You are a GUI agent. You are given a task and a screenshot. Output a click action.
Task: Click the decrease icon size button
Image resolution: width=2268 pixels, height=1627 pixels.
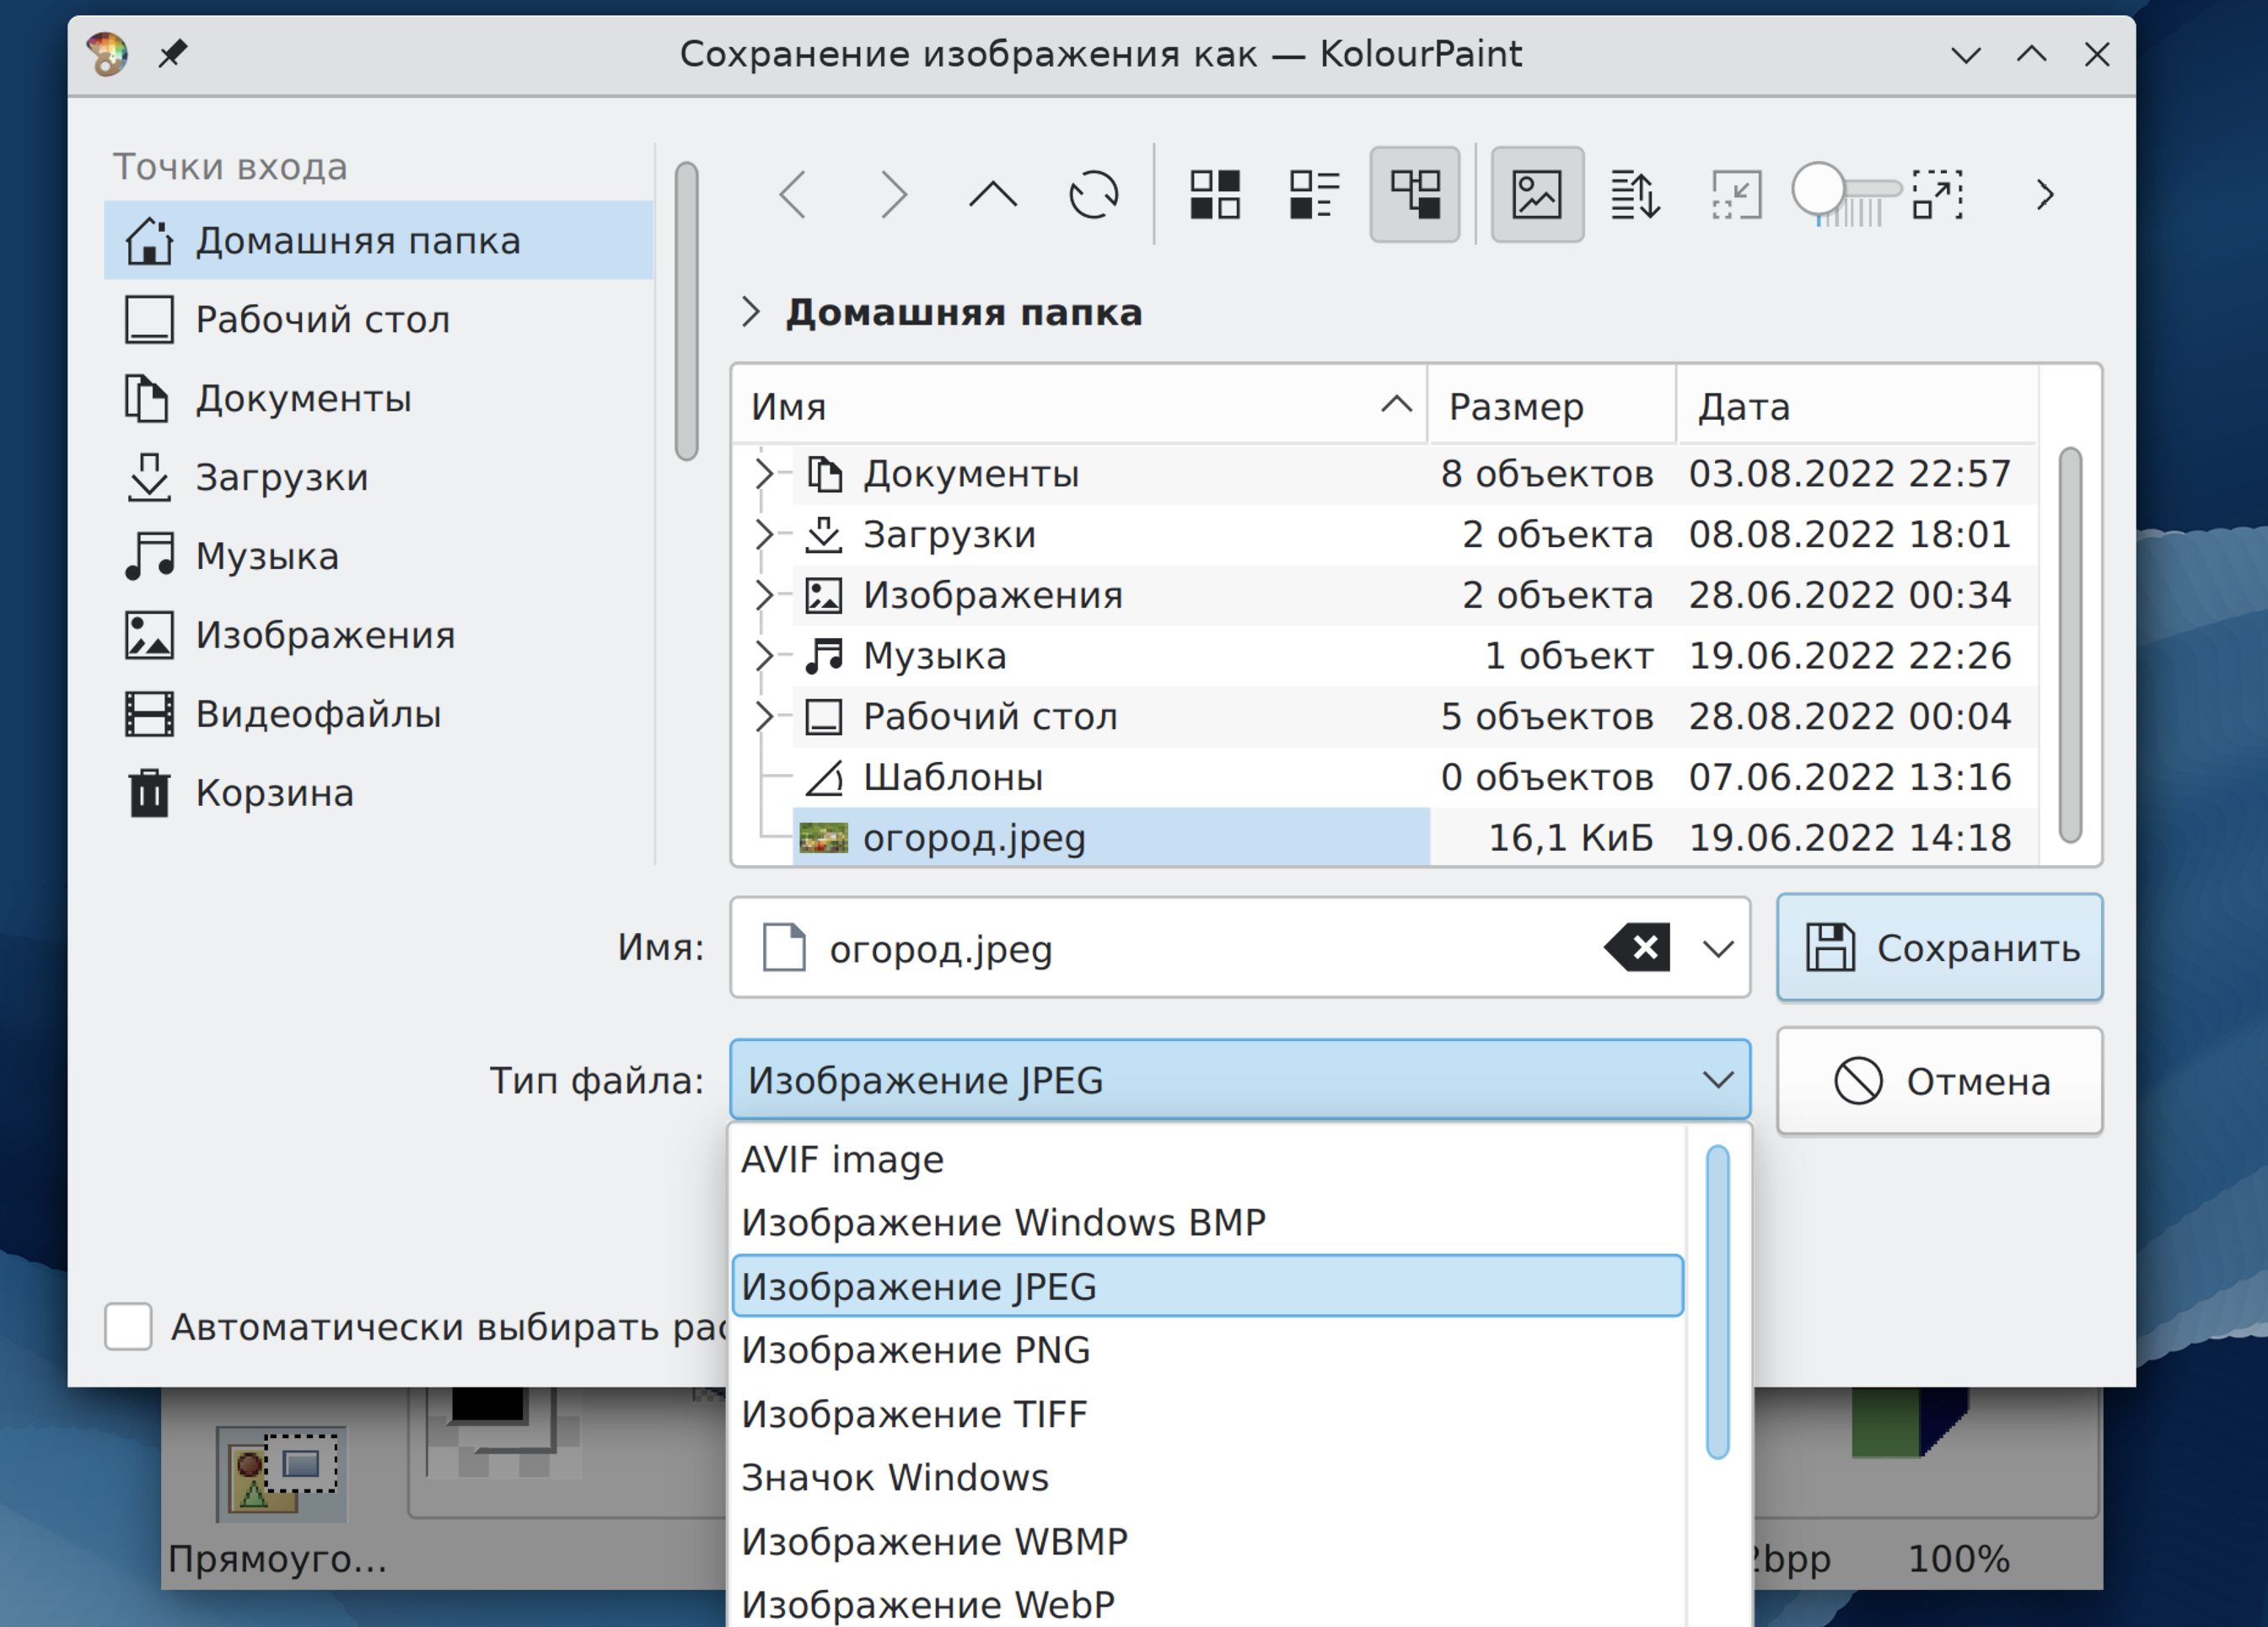pyautogui.click(x=1736, y=194)
